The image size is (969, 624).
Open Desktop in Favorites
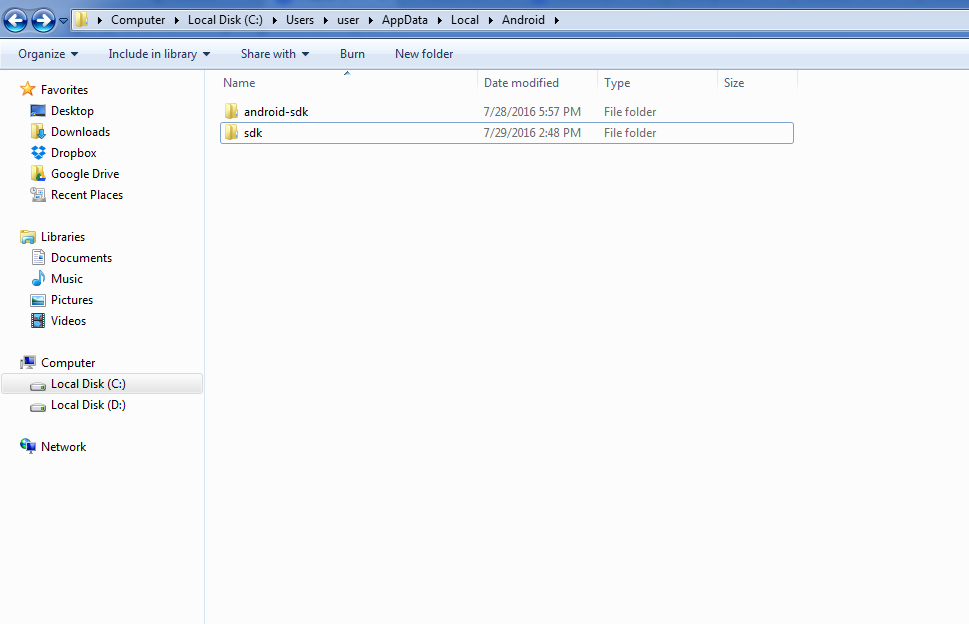click(x=72, y=111)
